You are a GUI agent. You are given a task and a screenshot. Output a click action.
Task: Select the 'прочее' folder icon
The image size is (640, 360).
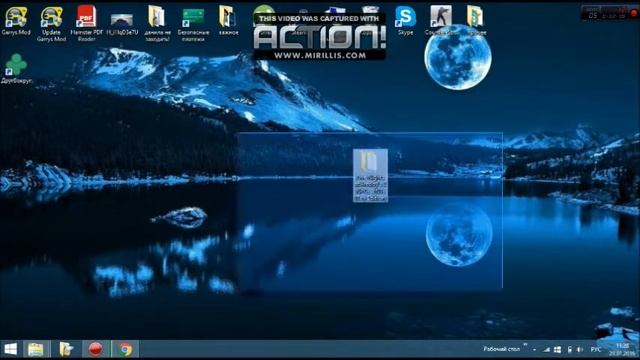[476, 20]
